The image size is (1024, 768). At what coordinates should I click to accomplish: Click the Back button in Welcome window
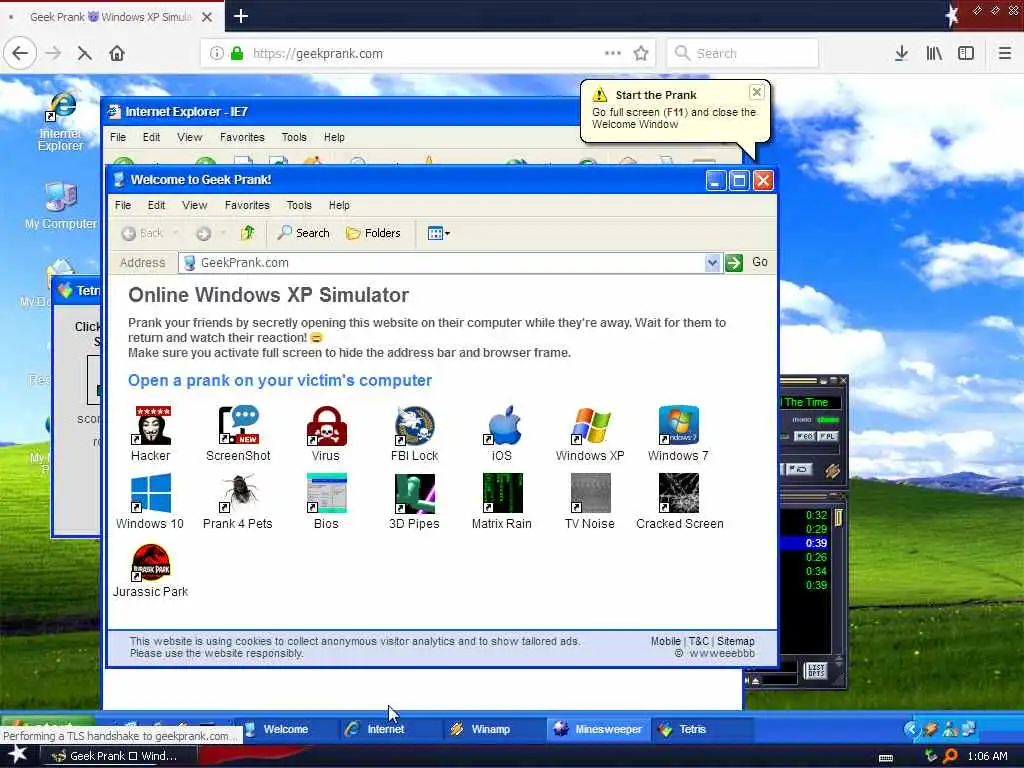[x=143, y=233]
